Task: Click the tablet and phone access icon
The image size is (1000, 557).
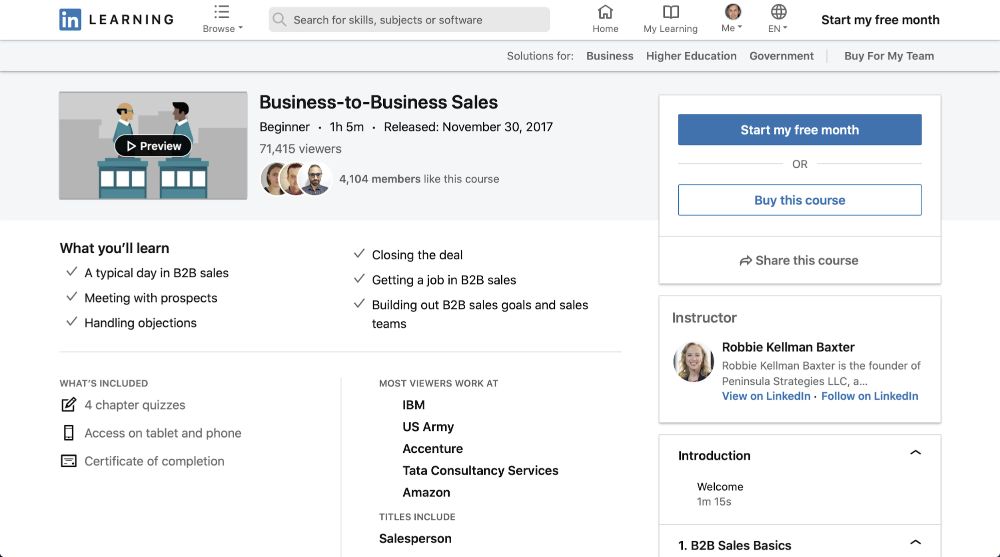Action: 68,433
